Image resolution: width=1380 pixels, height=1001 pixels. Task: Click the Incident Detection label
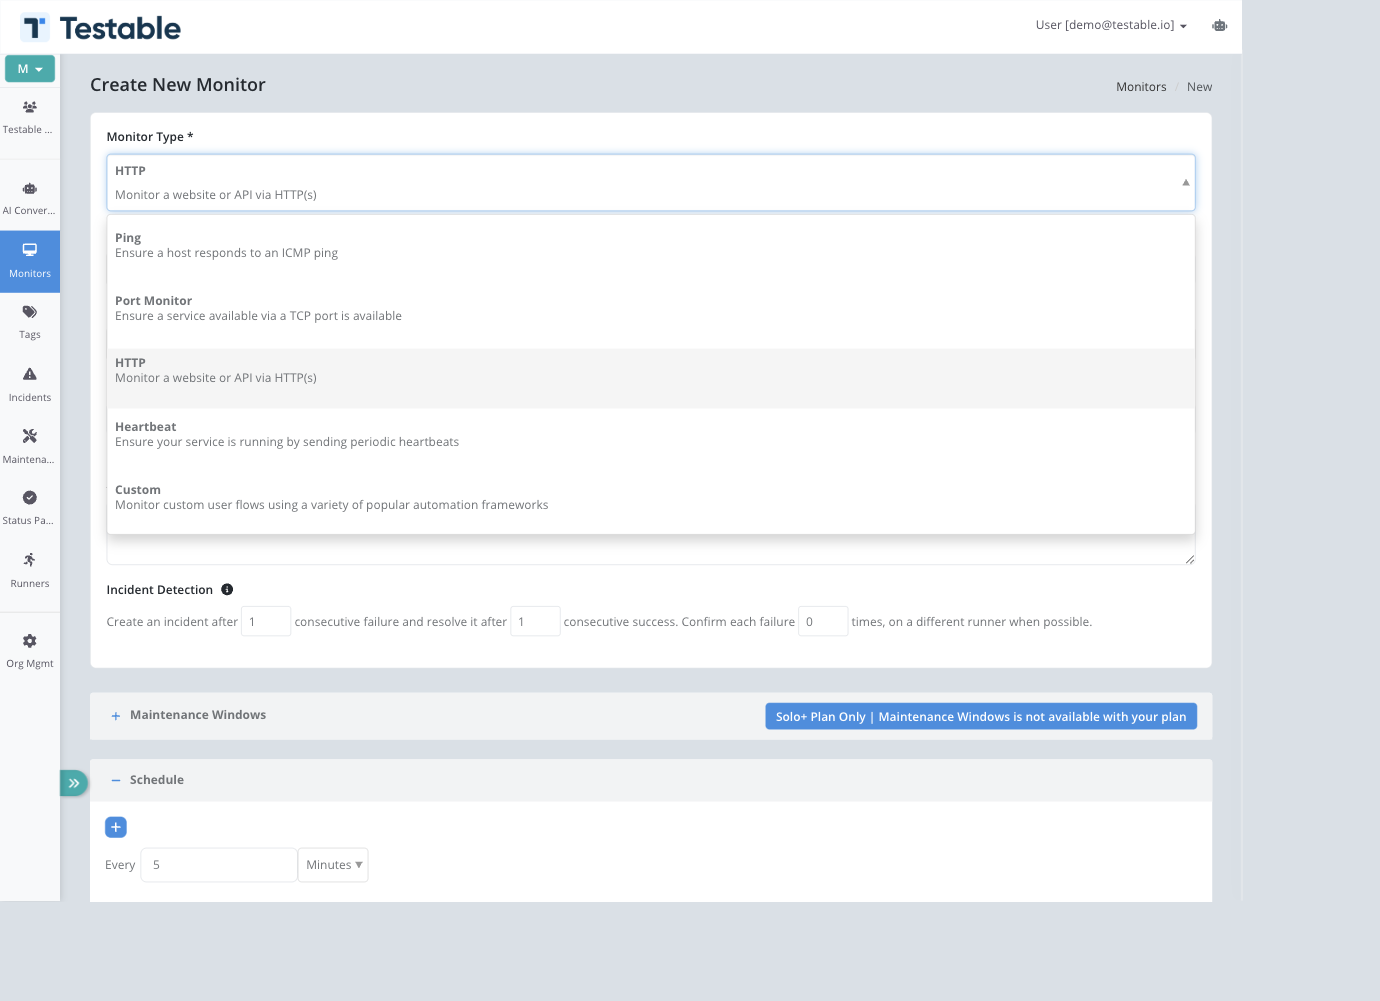[160, 590]
